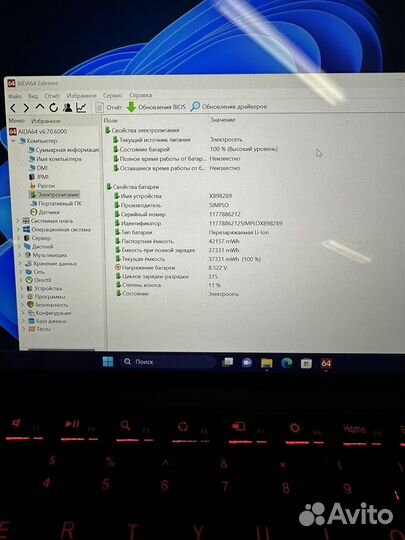Select Серийный номер row
Image resolution: width=405 pixels, height=540 pixels.
click(177, 214)
